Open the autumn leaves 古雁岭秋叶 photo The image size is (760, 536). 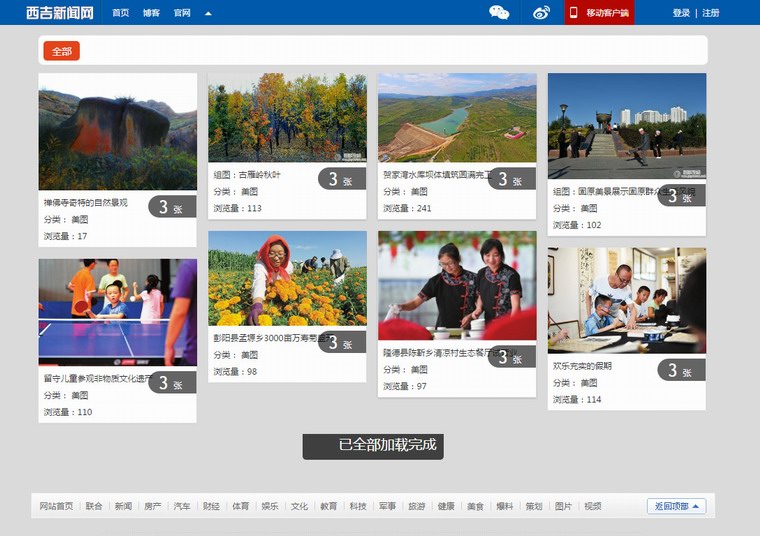pyautogui.click(x=287, y=118)
